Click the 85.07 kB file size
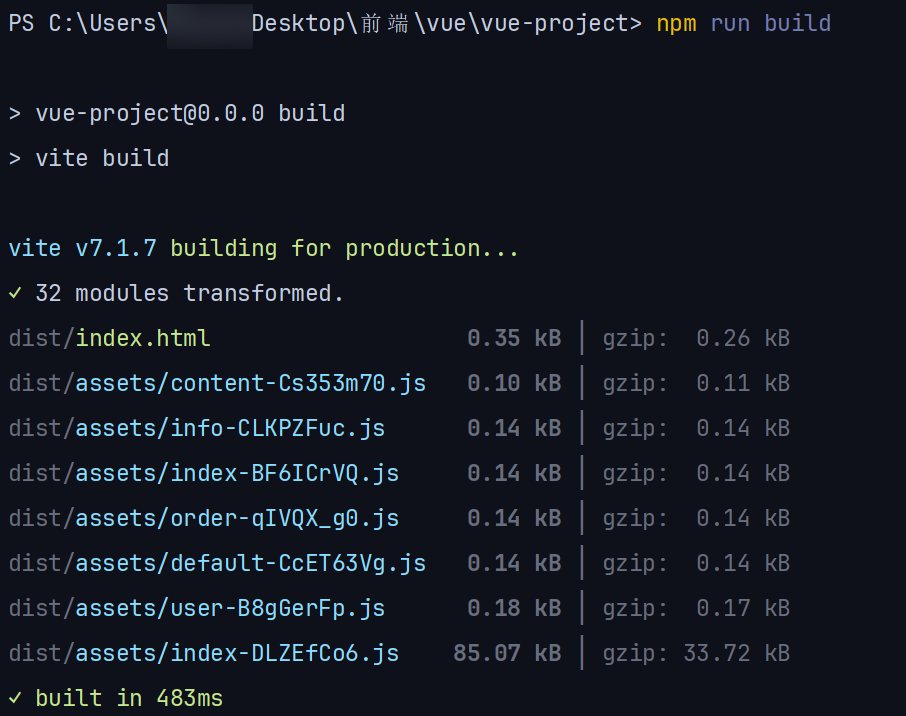 (x=507, y=653)
